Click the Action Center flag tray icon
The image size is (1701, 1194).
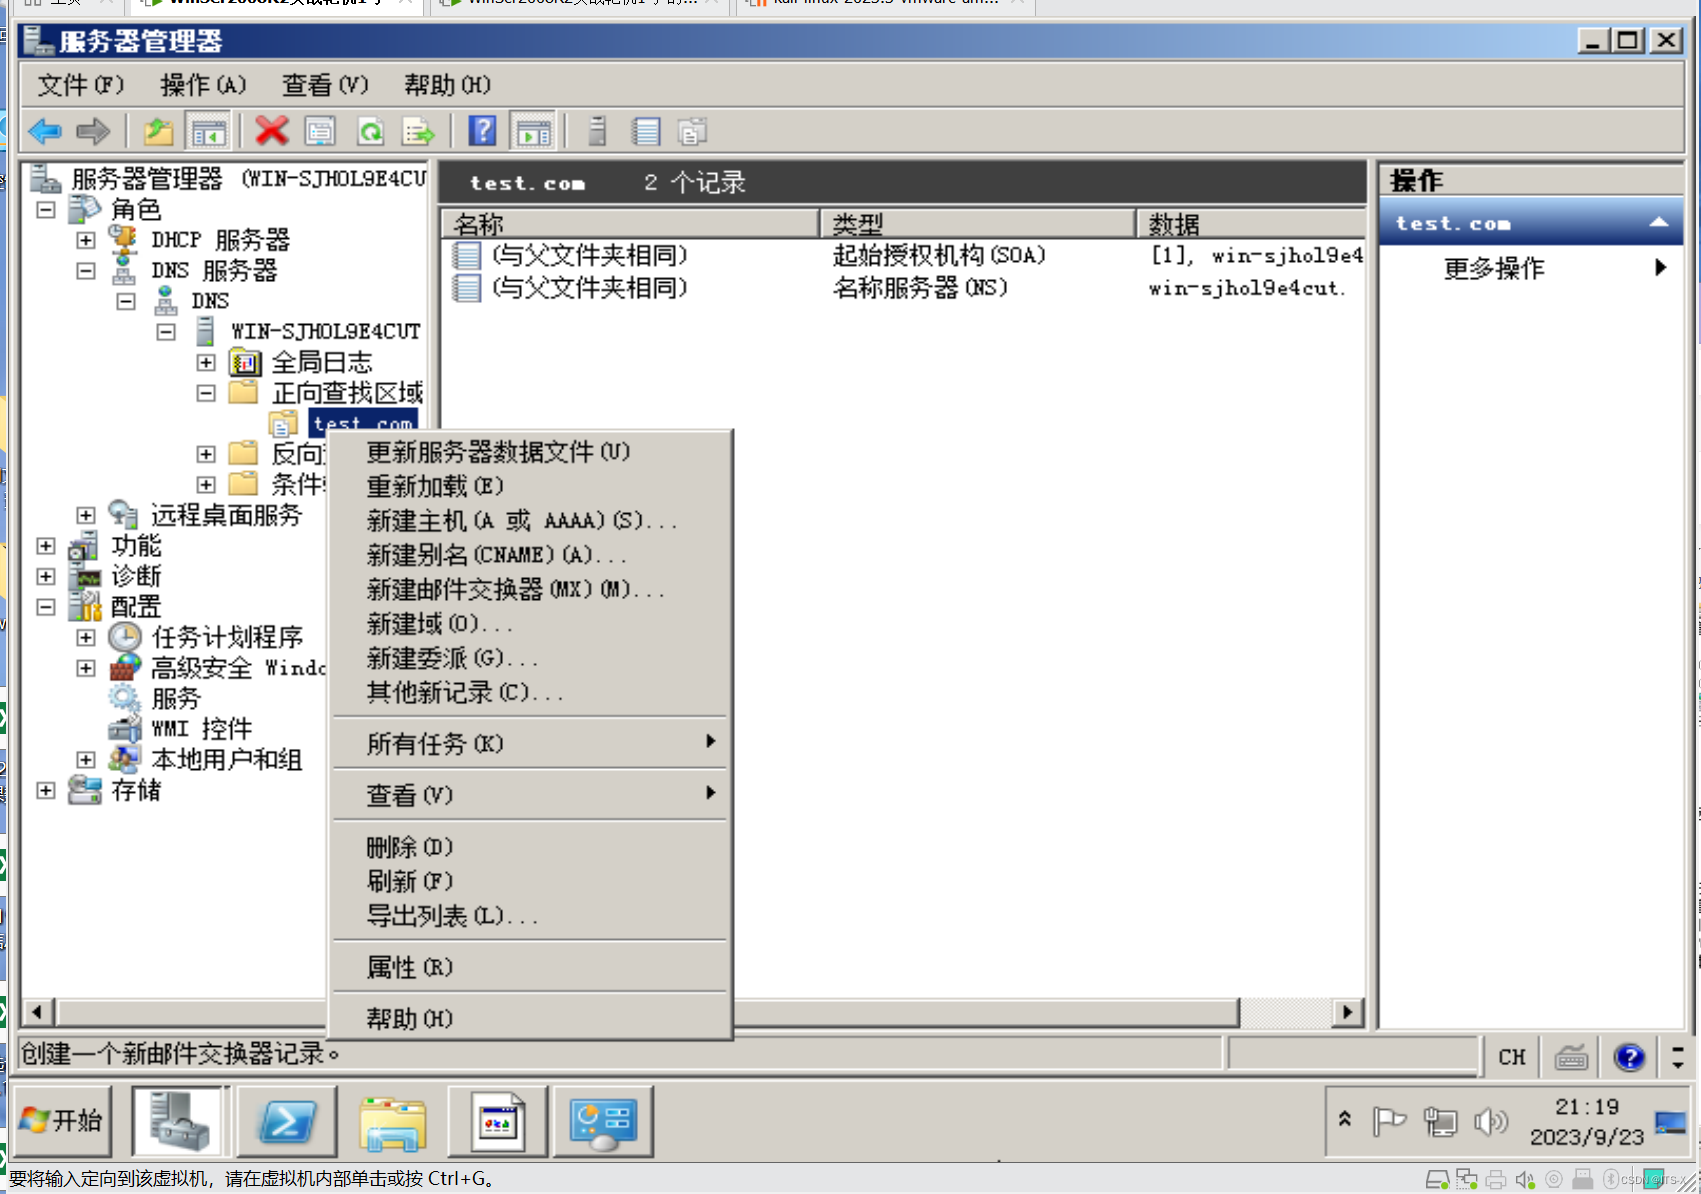1389,1122
